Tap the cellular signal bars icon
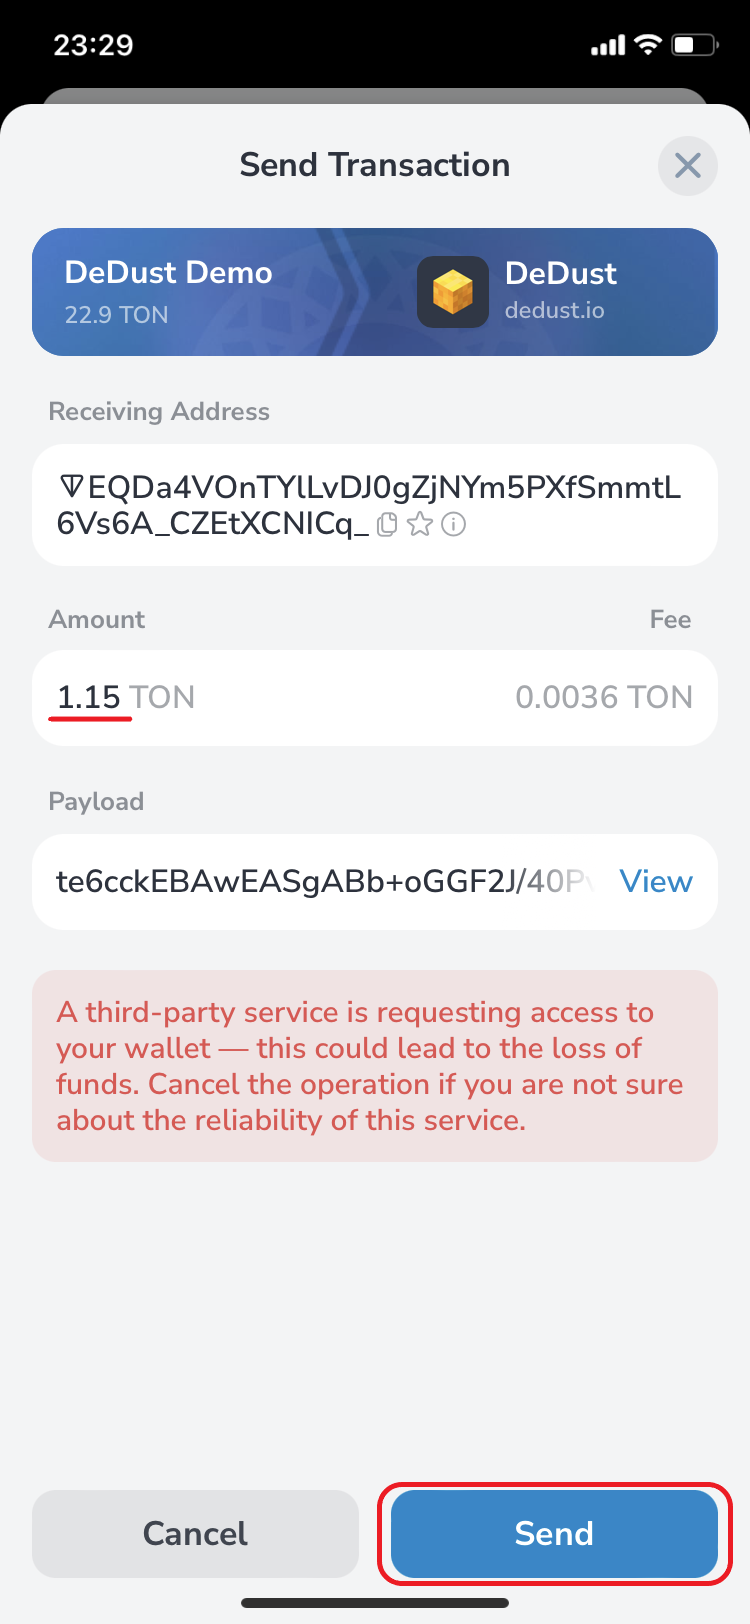750x1624 pixels. pos(608,45)
